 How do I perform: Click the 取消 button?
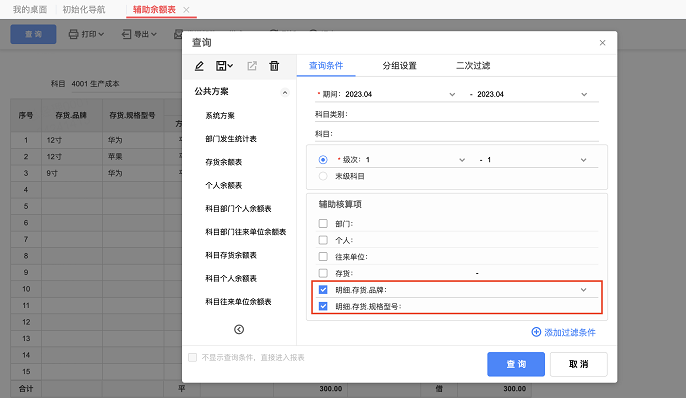pos(579,364)
